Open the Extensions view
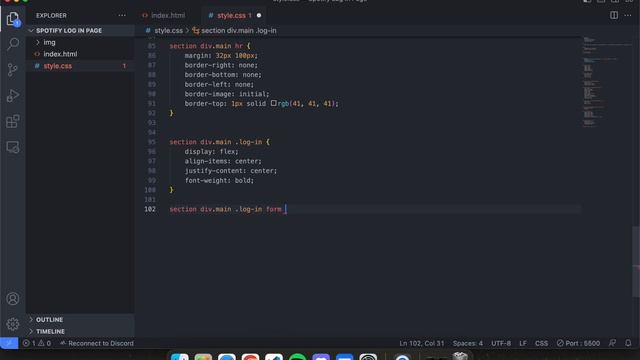Viewport: 640px width, 360px height. 13,121
